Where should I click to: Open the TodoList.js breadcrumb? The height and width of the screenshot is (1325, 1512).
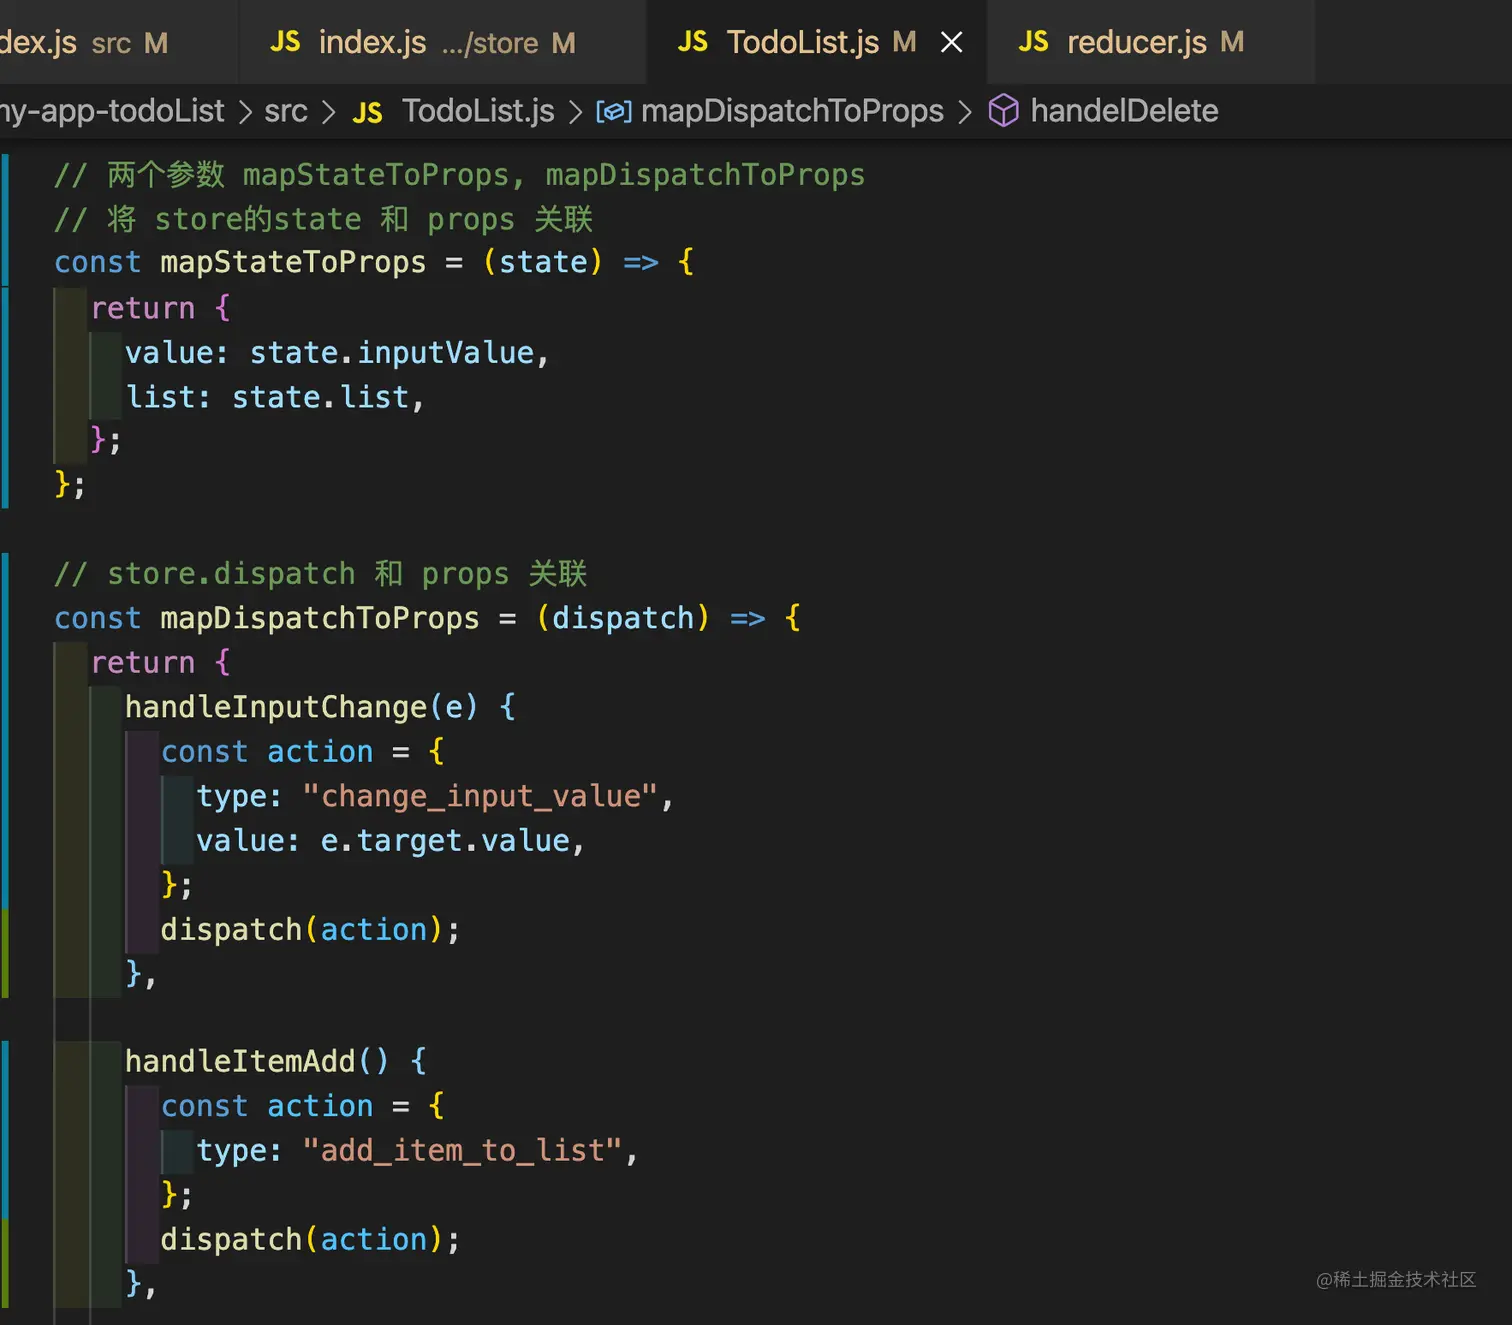click(478, 111)
